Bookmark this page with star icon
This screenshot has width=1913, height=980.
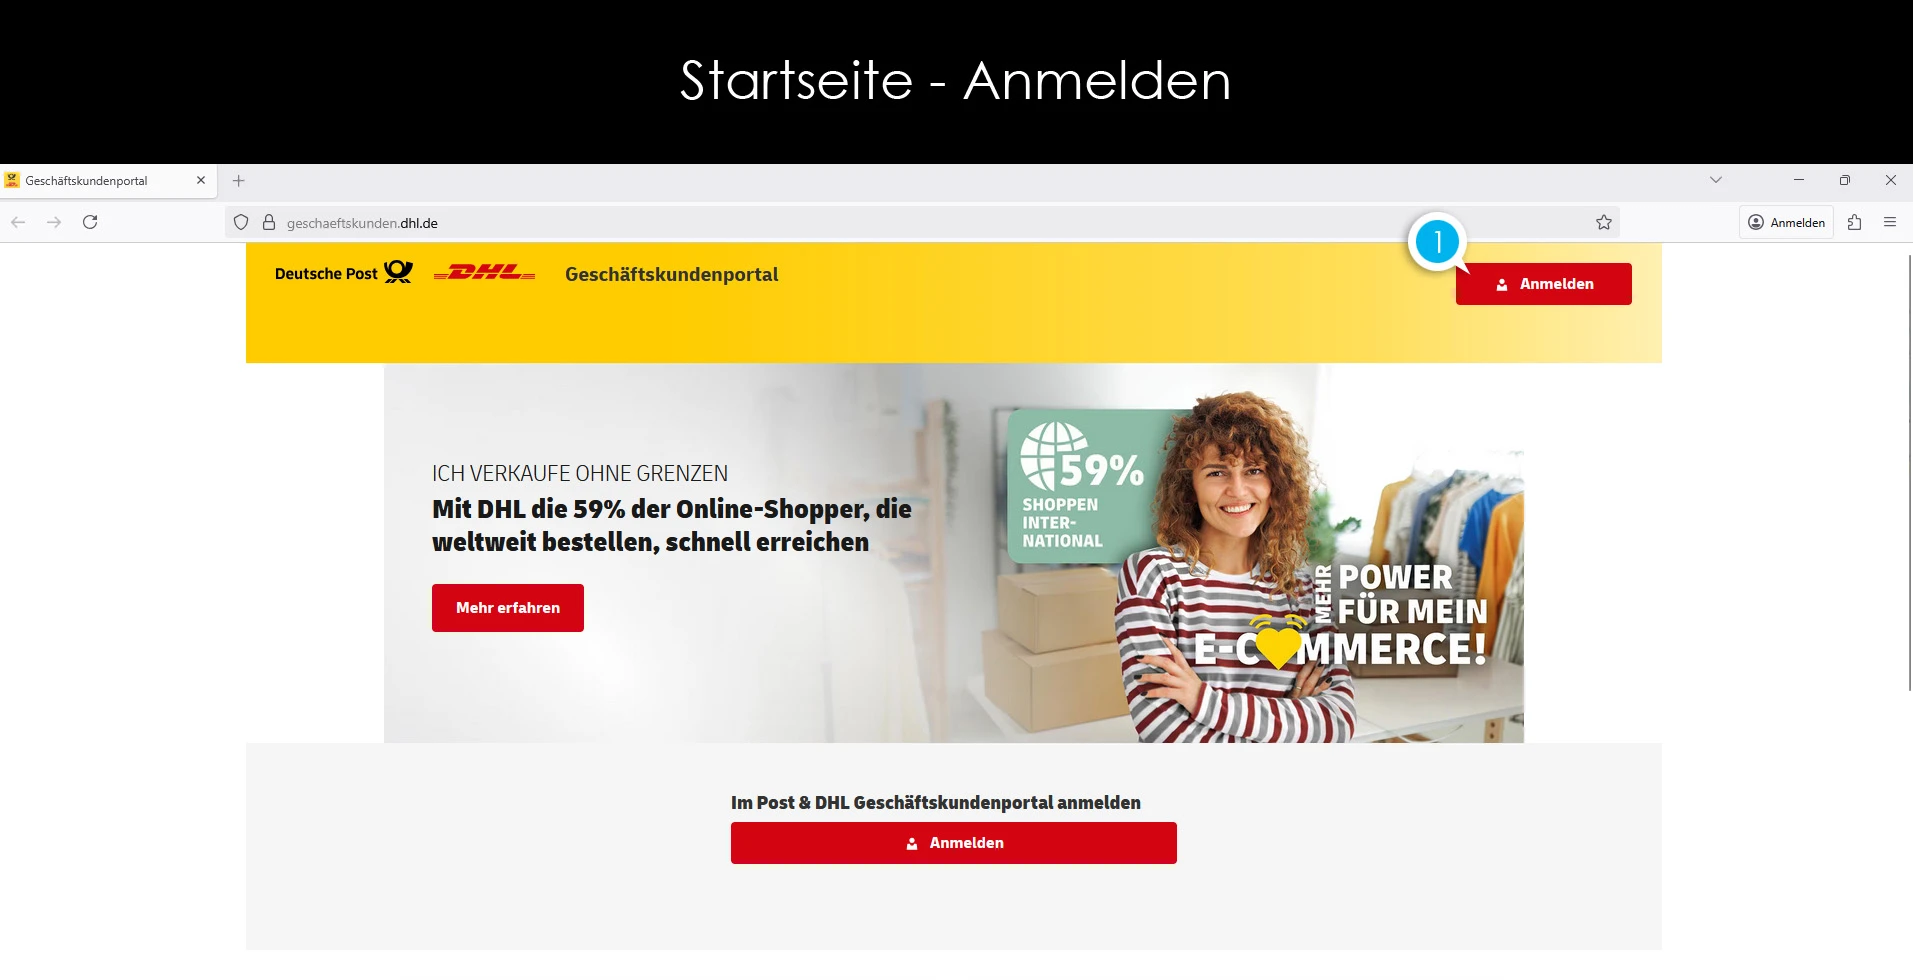pyautogui.click(x=1604, y=222)
